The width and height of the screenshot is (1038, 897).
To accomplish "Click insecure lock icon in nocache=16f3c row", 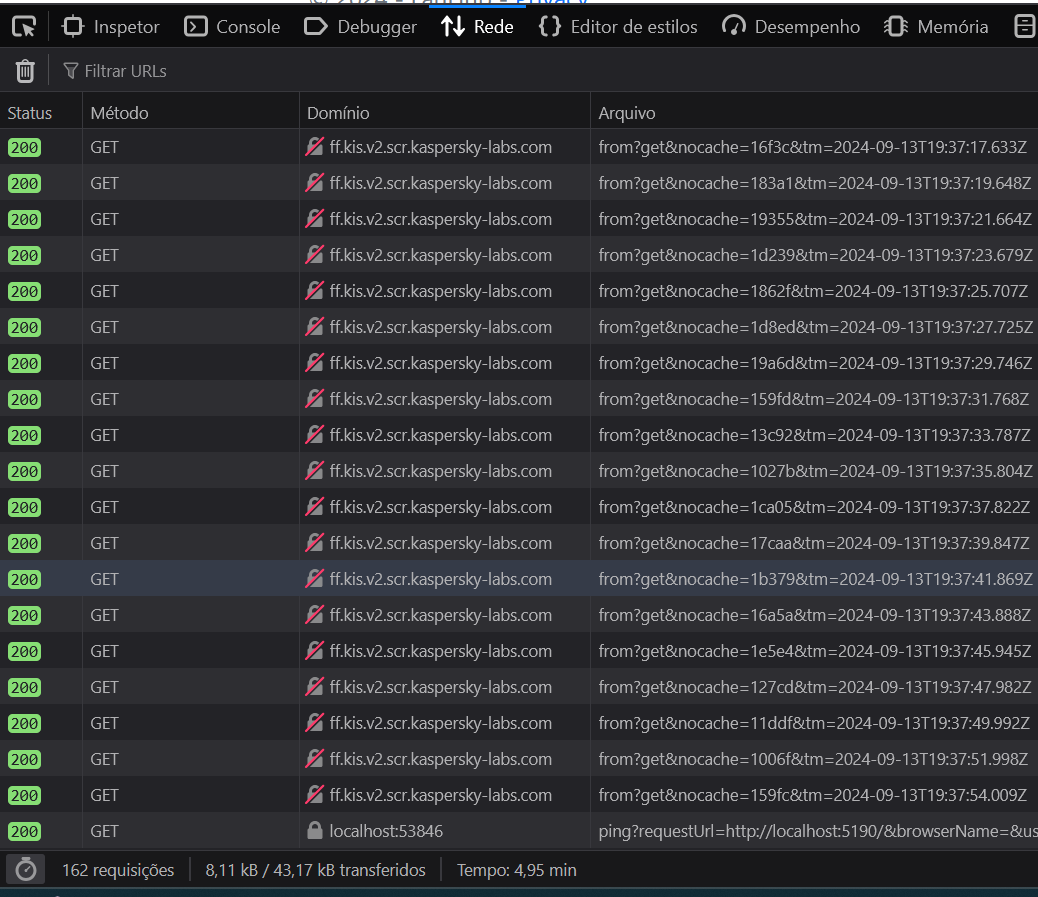I will [314, 146].
